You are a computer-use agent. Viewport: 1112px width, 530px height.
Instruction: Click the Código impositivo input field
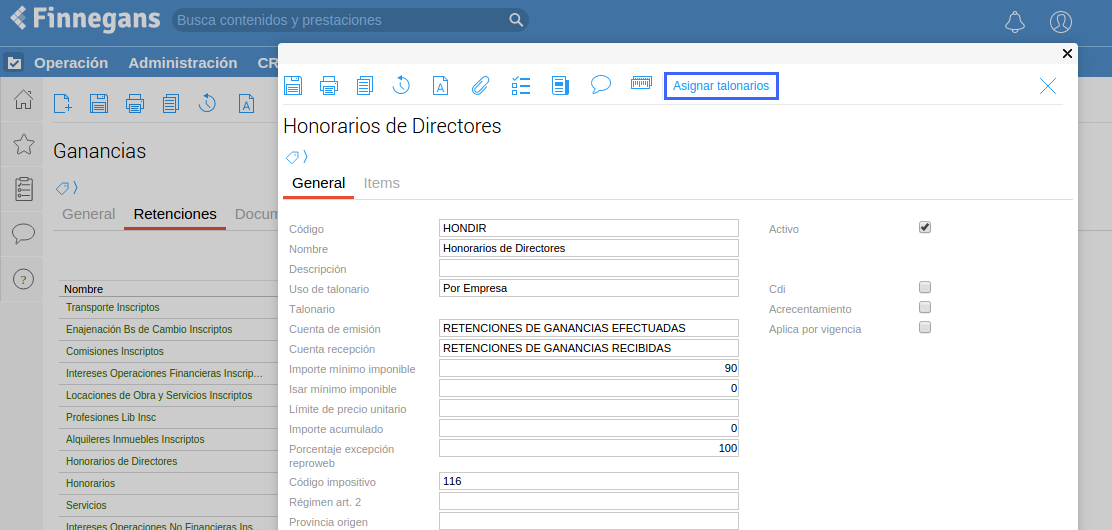(588, 481)
